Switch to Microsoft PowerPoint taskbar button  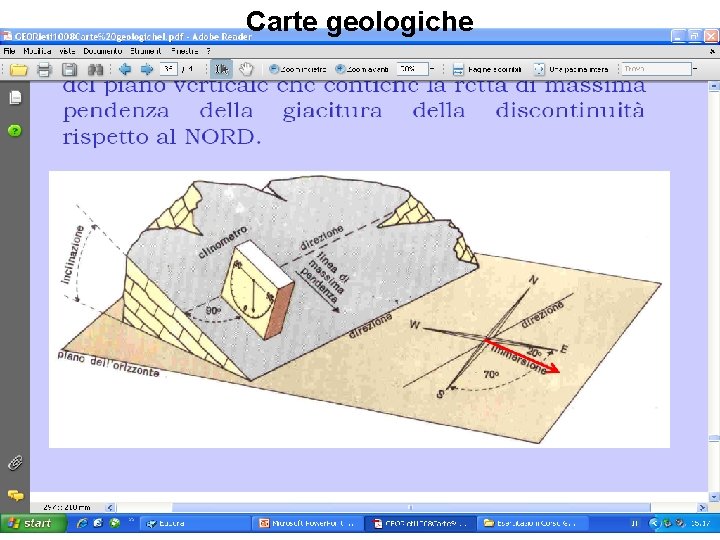click(307, 523)
